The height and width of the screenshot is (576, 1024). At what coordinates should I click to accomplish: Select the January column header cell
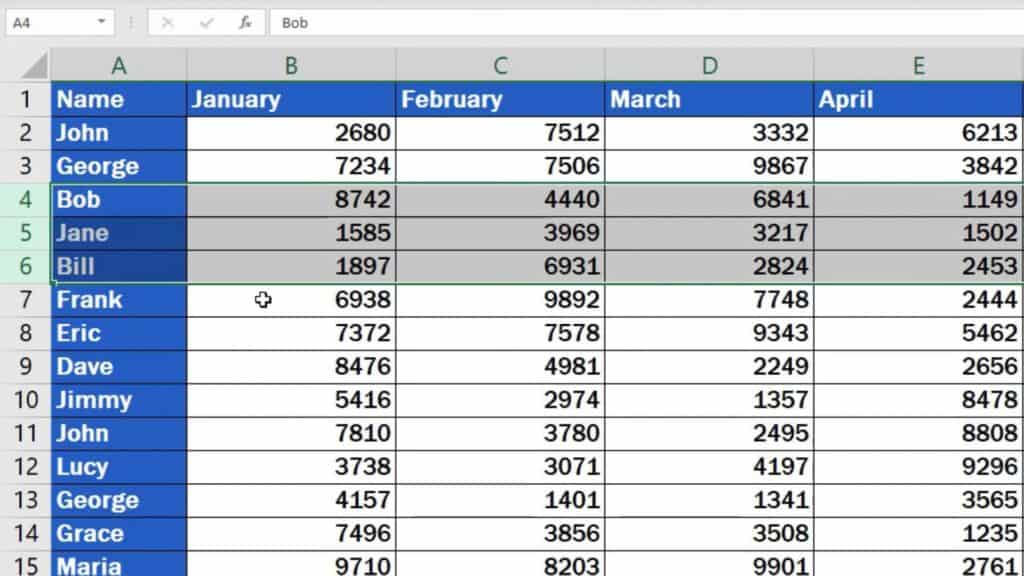291,99
